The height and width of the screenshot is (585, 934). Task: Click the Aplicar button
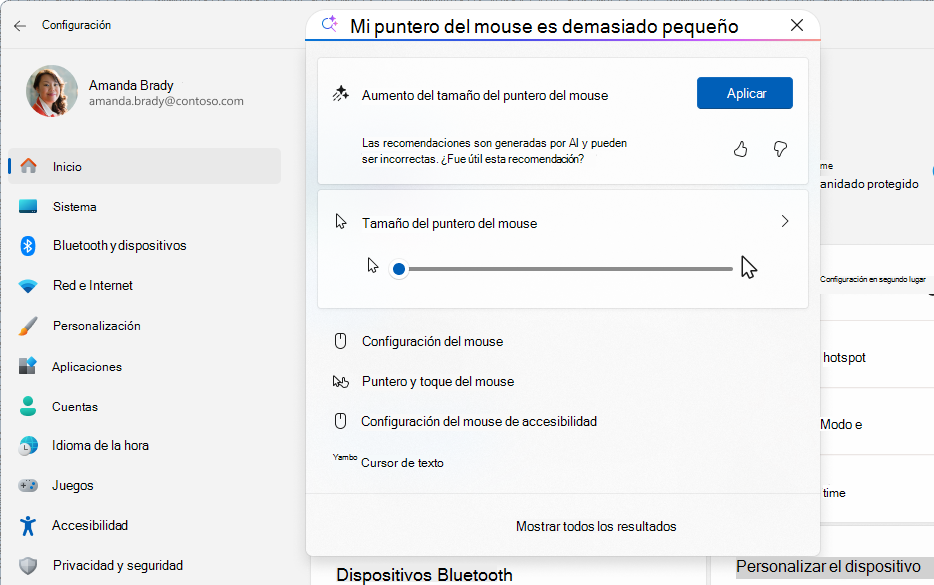point(744,92)
